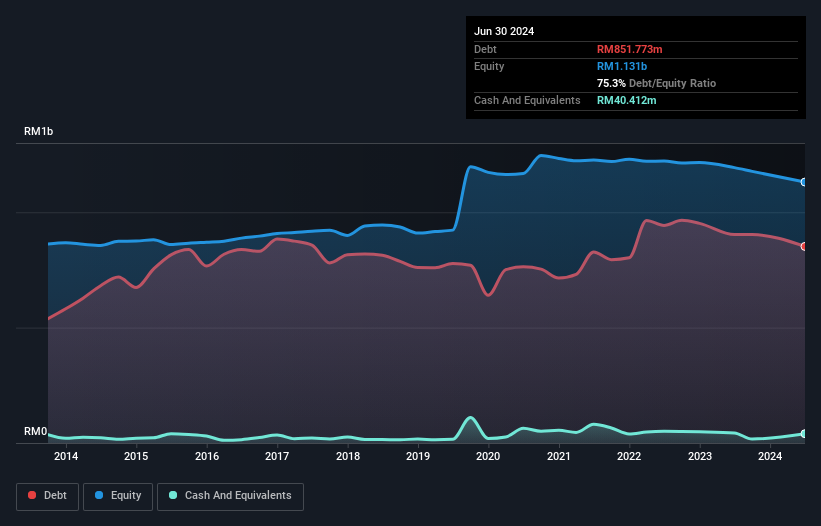This screenshot has height=526, width=821.
Task: Click the Jun 30 2024 tooltip date
Action: click(x=504, y=31)
